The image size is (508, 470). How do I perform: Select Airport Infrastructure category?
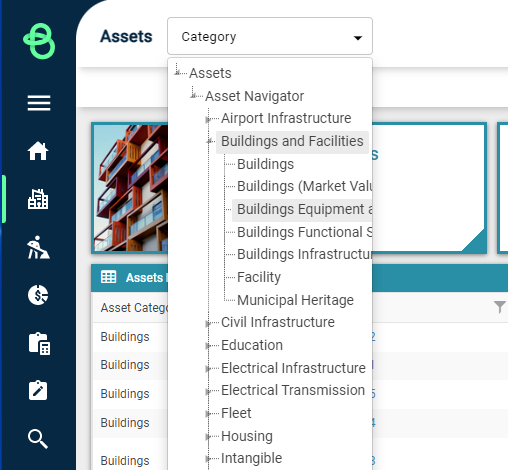tap(286, 118)
